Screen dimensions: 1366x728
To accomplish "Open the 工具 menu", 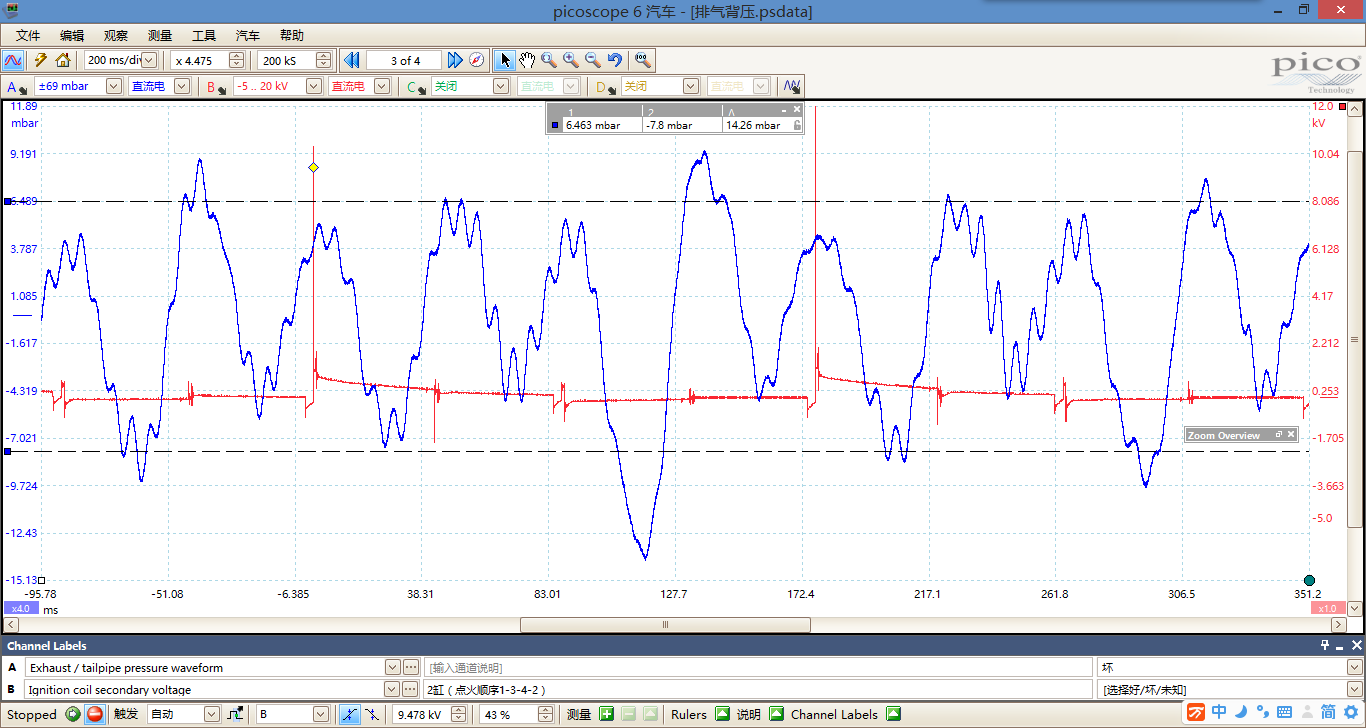I will (x=204, y=35).
